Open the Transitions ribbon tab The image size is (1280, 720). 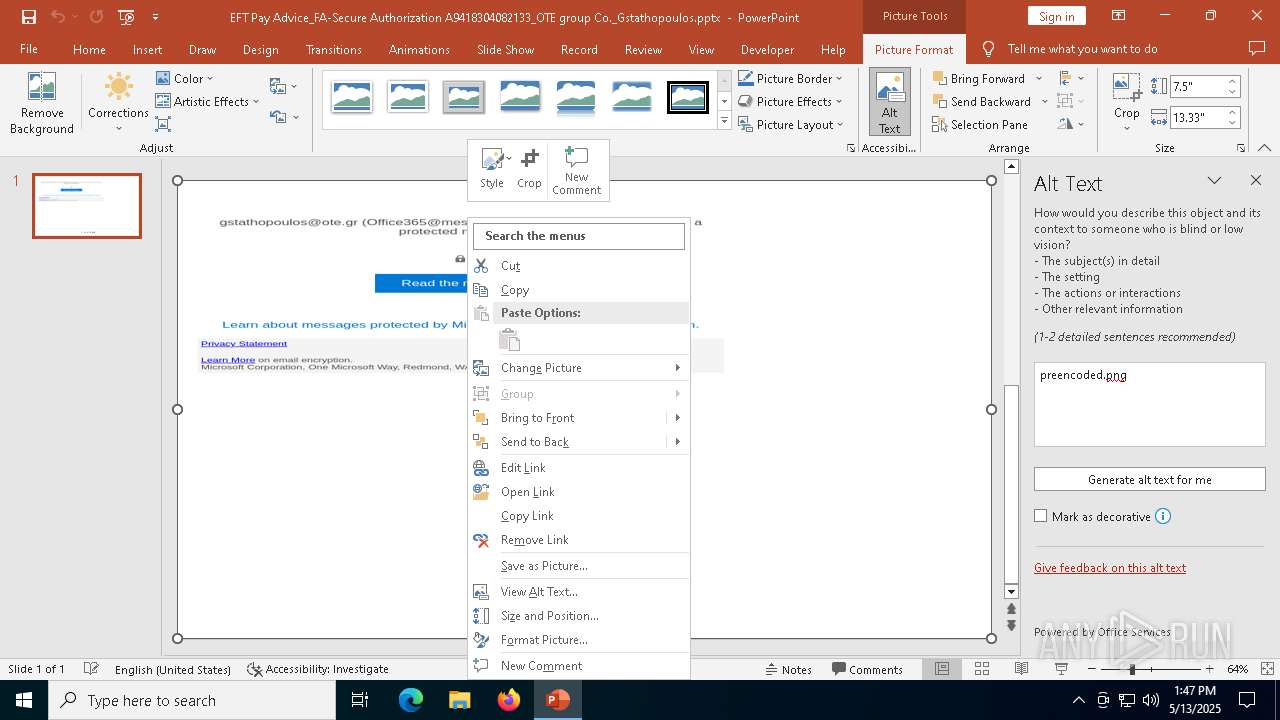334,49
